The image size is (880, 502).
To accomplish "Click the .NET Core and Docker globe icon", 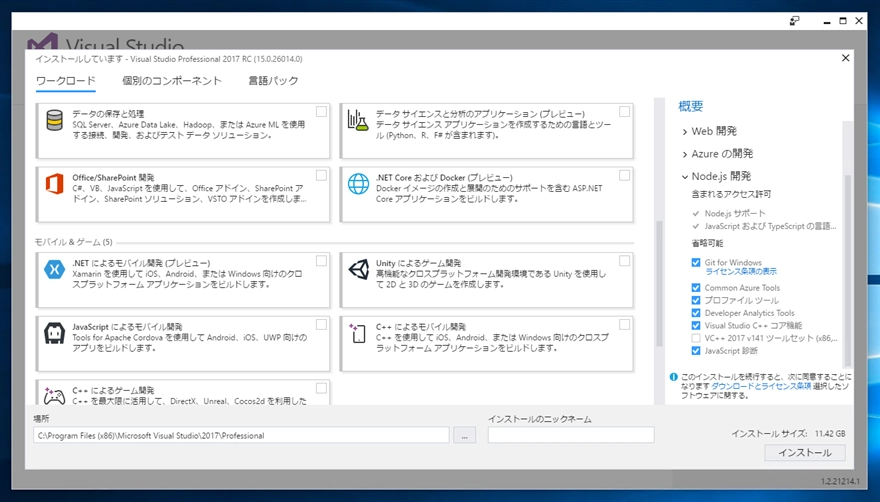I will coord(358,184).
